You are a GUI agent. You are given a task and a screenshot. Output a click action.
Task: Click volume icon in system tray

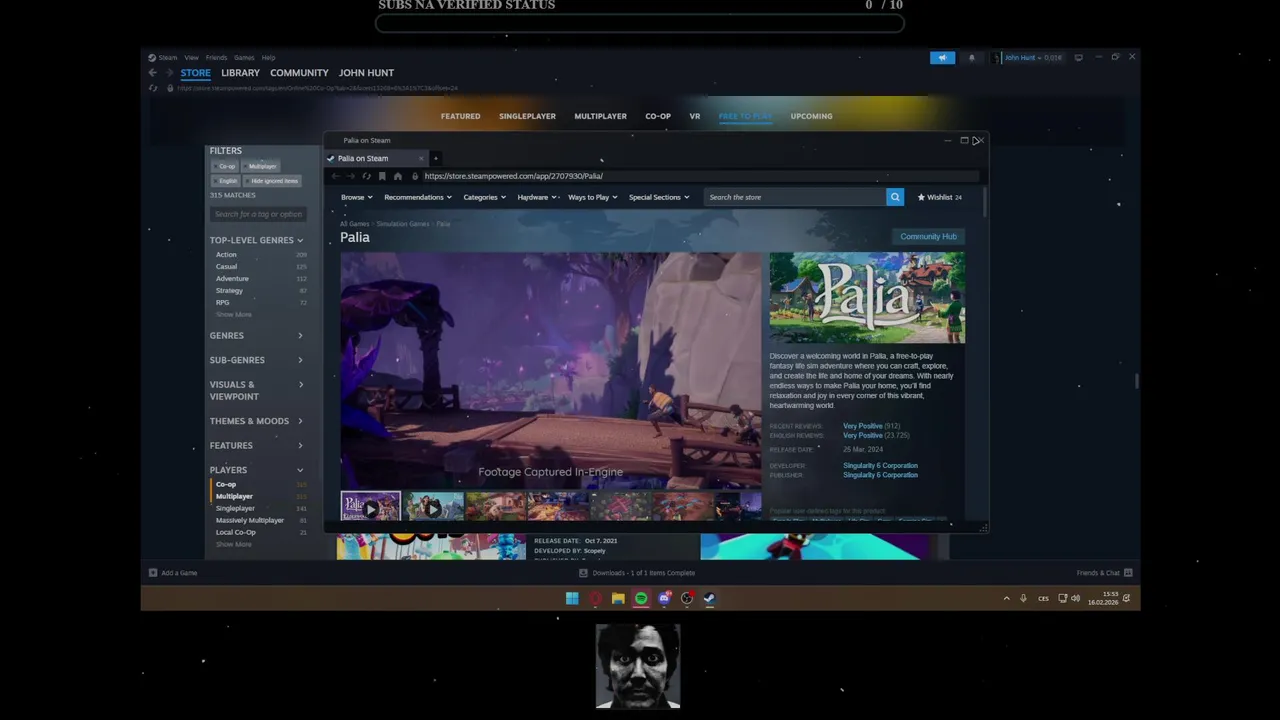coord(1076,598)
